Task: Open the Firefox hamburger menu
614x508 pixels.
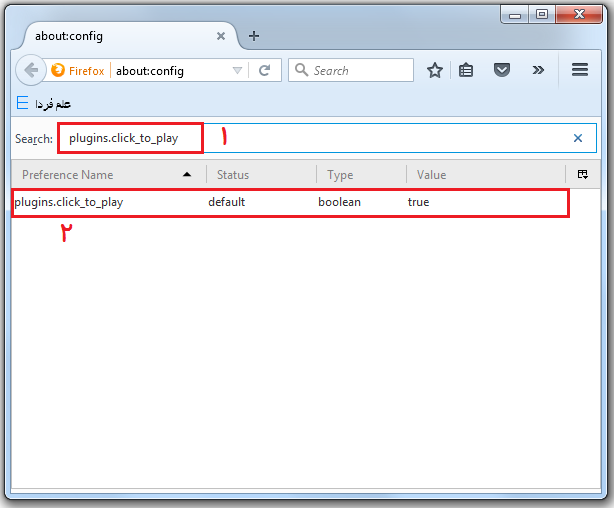Action: click(x=579, y=70)
